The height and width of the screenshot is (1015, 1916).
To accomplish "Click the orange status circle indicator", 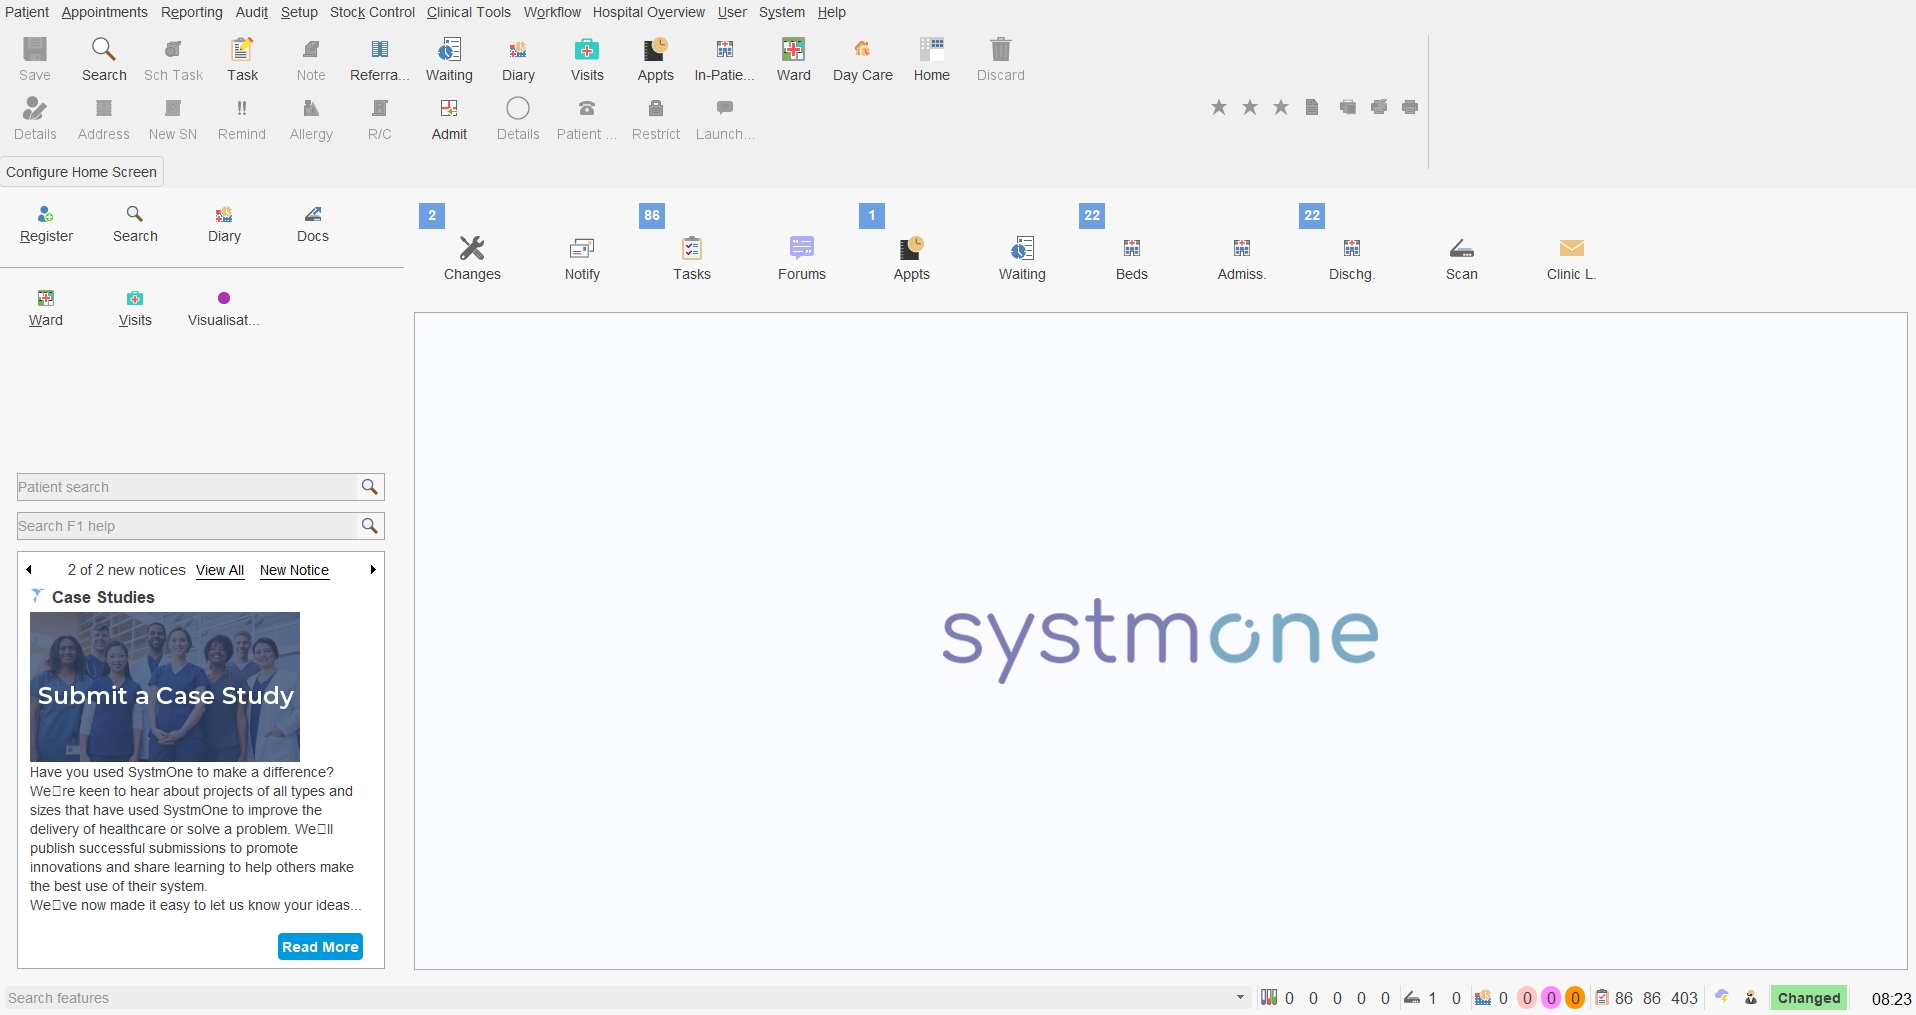I will tap(1575, 998).
